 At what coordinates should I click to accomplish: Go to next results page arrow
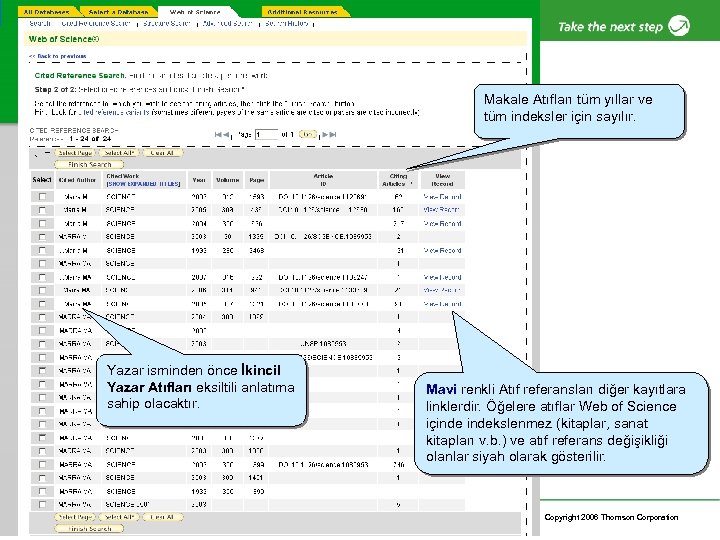[x=325, y=135]
